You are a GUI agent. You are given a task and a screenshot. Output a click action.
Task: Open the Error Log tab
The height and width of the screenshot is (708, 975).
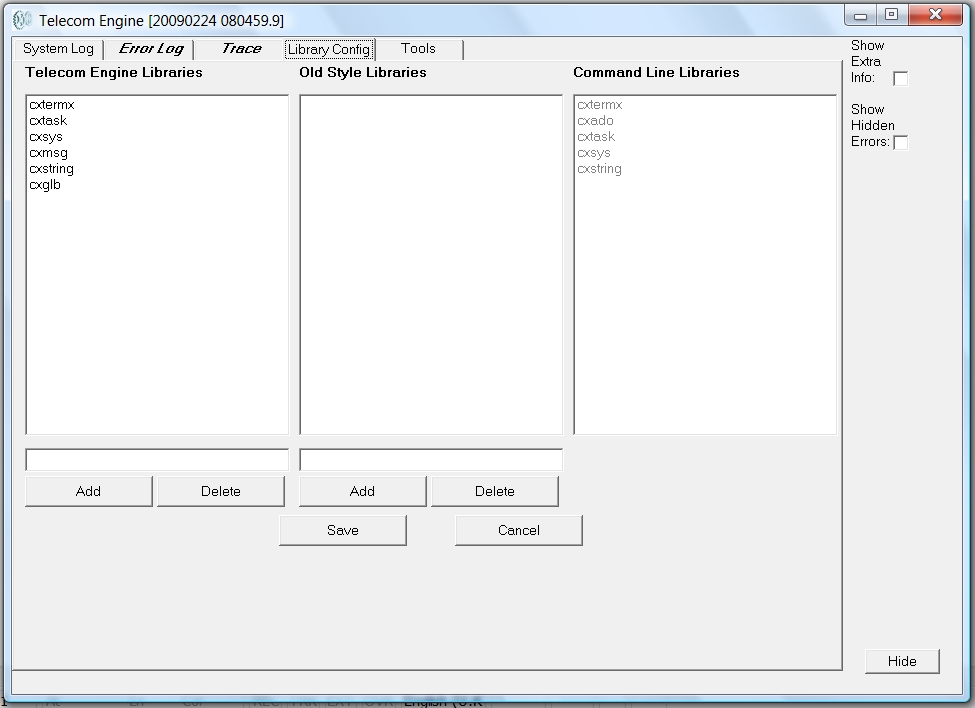[x=151, y=49]
